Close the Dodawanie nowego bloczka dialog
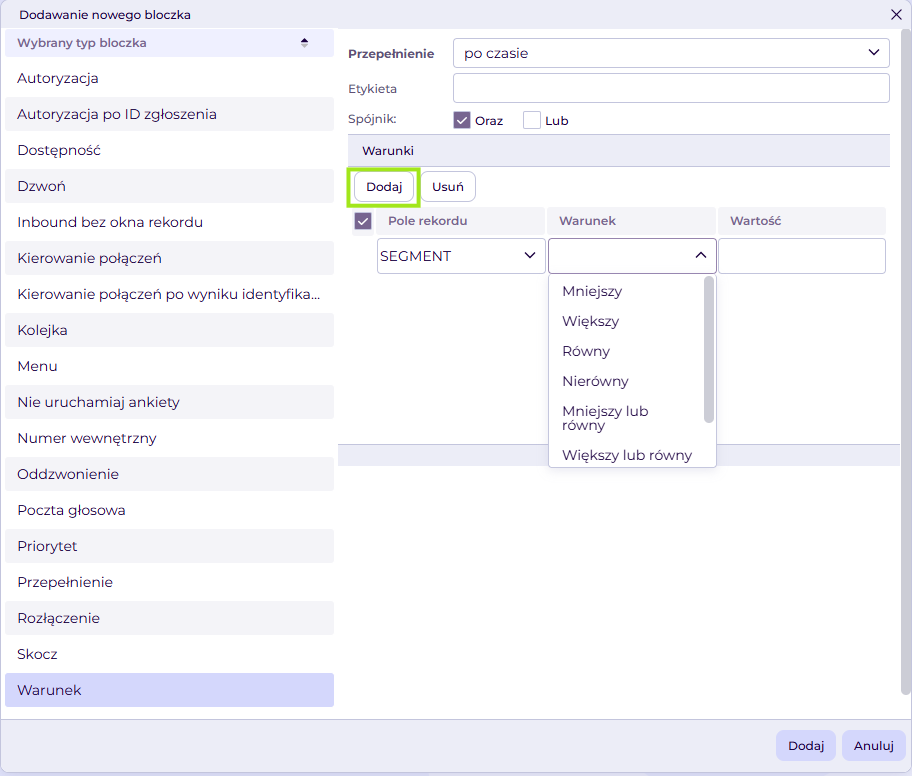The image size is (912, 776). [896, 15]
